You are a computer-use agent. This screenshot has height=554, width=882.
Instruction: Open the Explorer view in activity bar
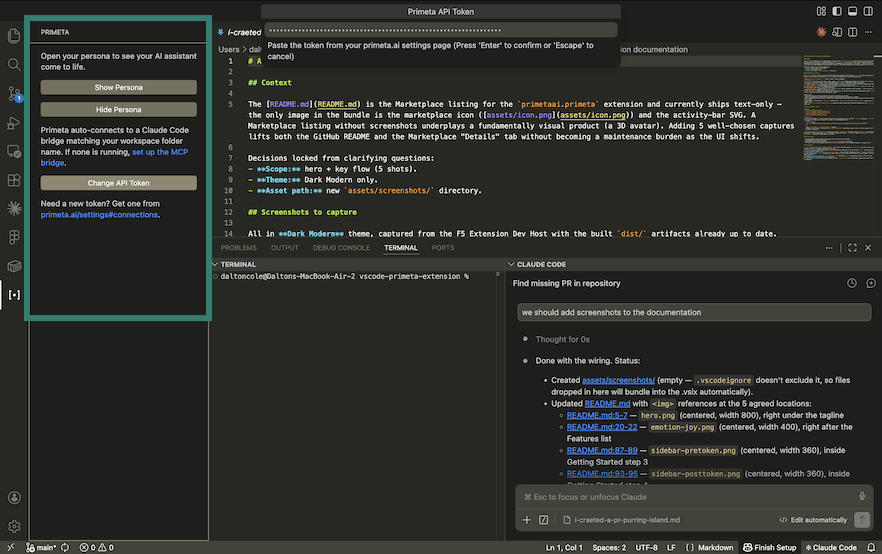pyautogui.click(x=14, y=36)
